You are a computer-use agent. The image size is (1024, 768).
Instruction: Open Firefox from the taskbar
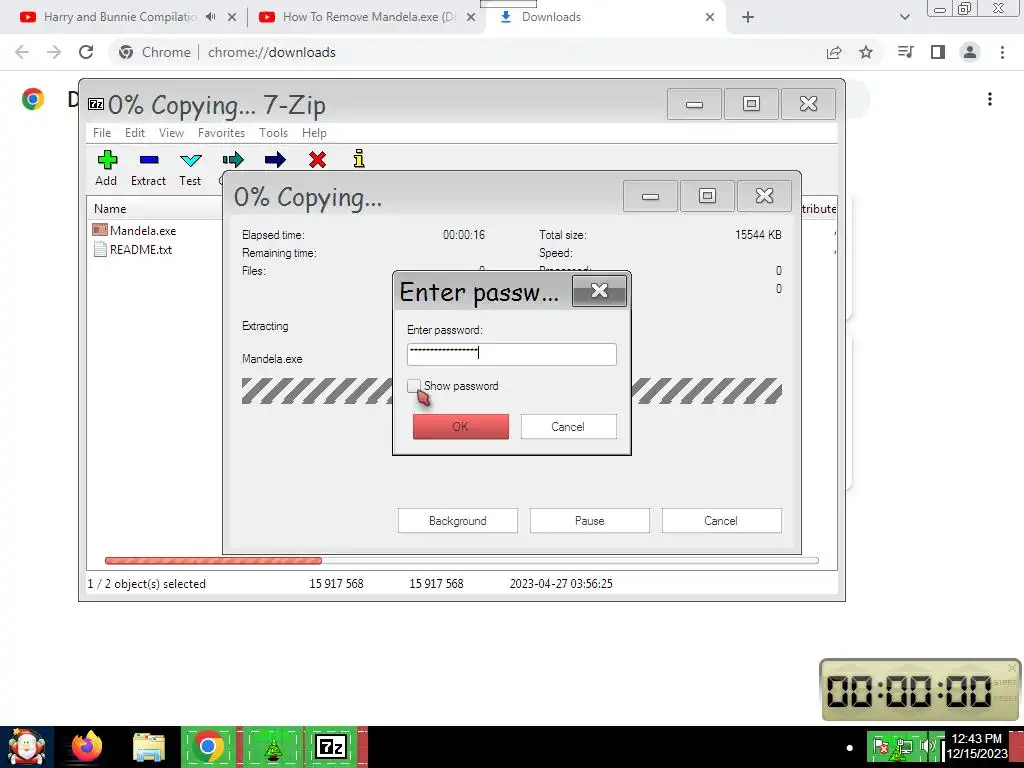pos(87,746)
